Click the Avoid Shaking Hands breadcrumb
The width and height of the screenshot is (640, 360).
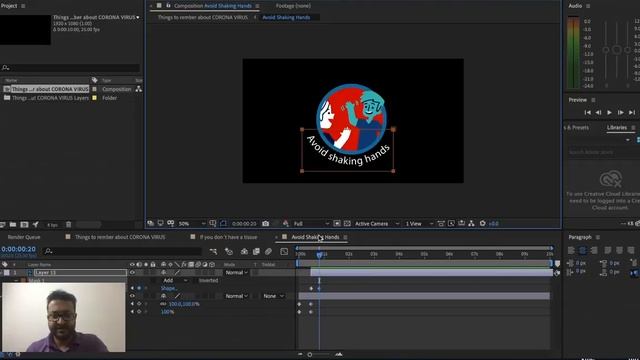(x=286, y=18)
